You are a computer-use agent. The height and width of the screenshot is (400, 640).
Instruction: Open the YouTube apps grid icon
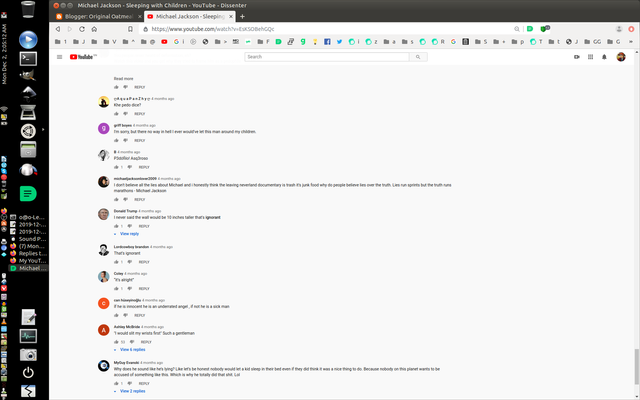590,57
